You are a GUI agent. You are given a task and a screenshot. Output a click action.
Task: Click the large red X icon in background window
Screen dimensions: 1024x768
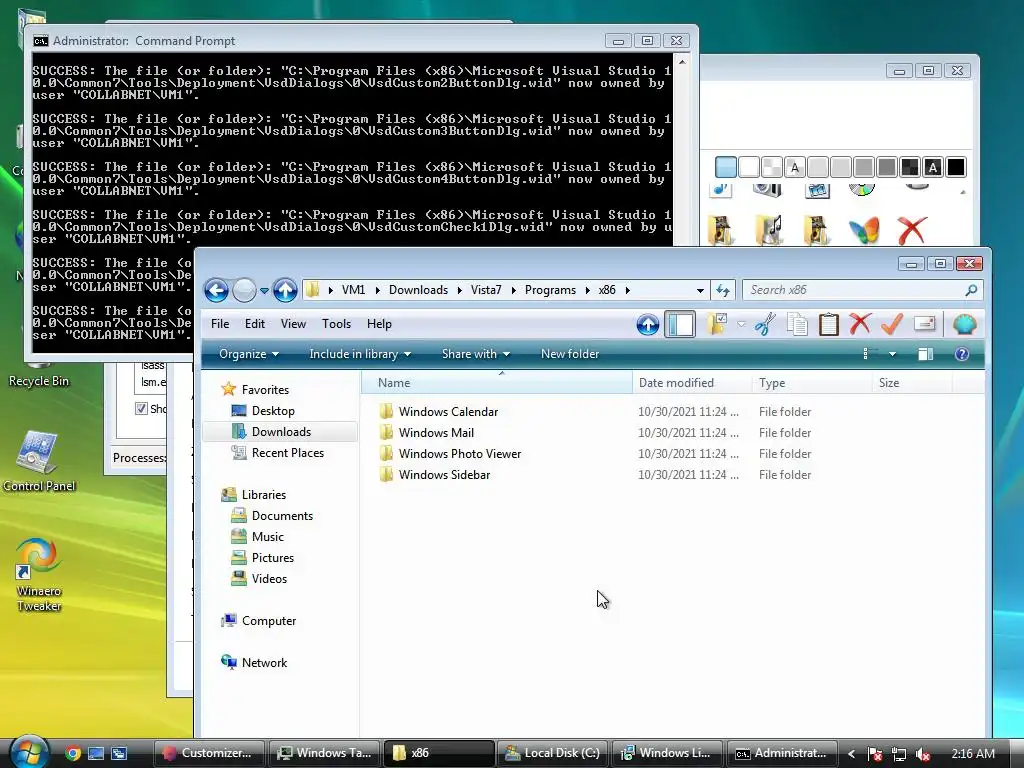click(912, 231)
